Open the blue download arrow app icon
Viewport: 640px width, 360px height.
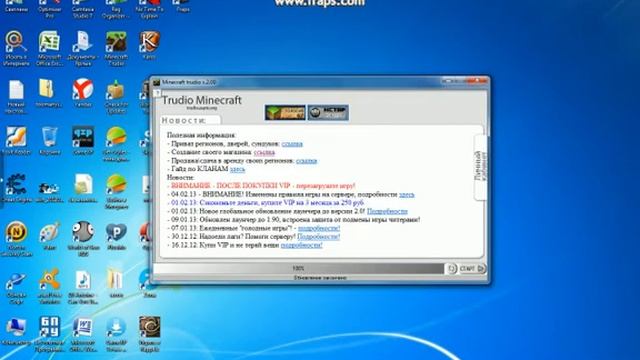coord(116,328)
